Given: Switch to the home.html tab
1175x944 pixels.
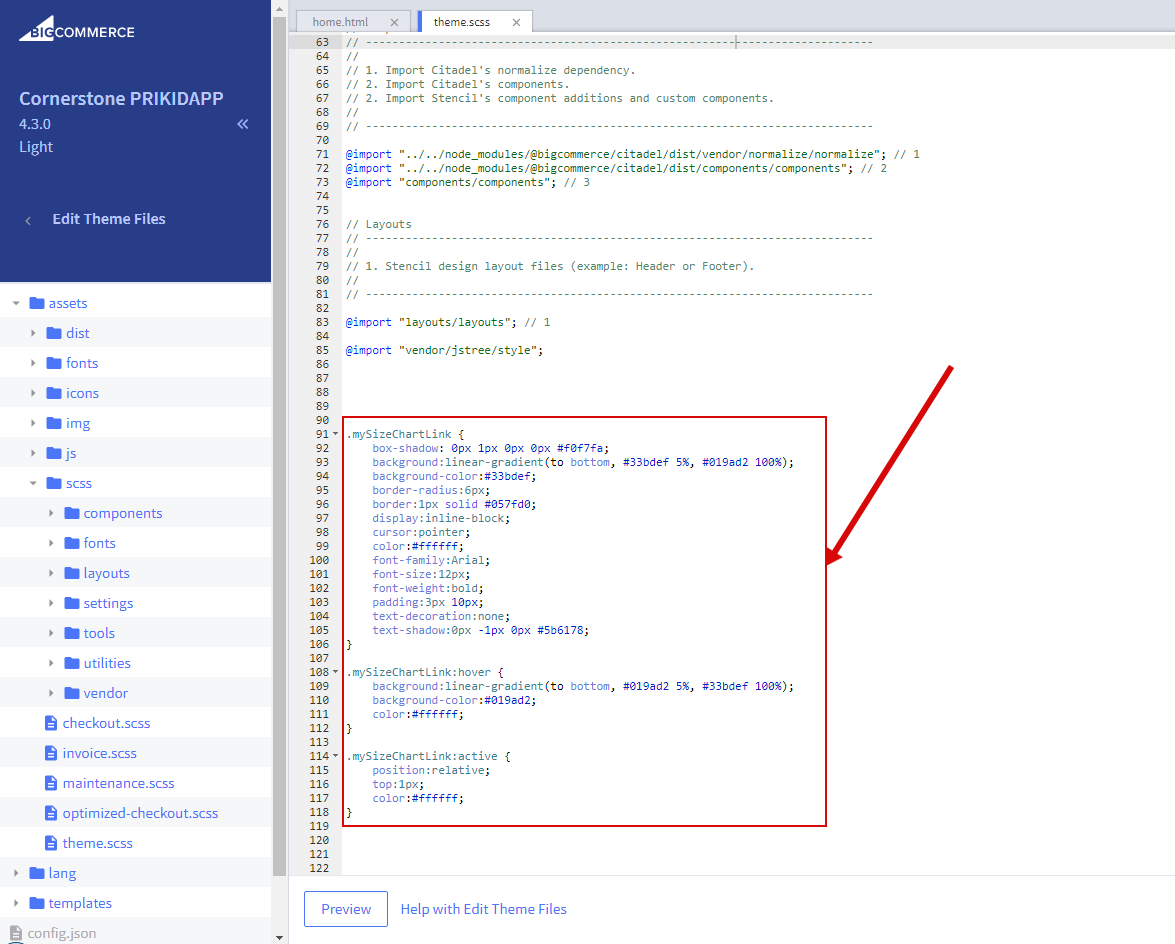Looking at the screenshot, I should pos(340,22).
